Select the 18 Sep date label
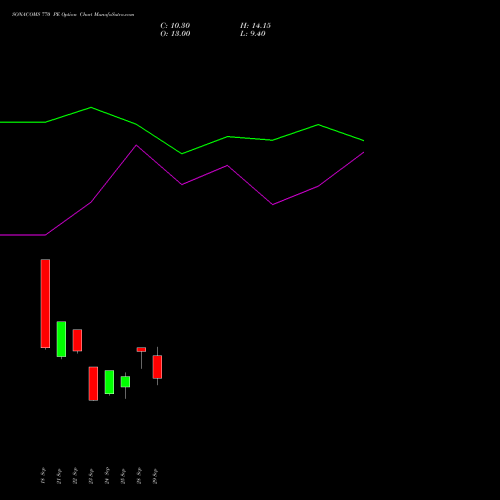The width and height of the screenshot is (500, 500). click(x=43, y=476)
